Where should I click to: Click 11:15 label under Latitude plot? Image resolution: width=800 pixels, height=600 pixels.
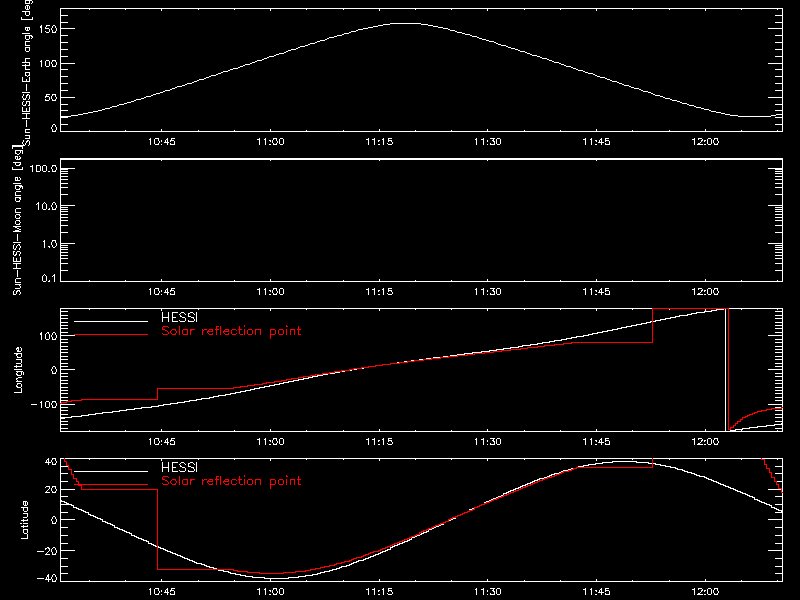coord(379,592)
